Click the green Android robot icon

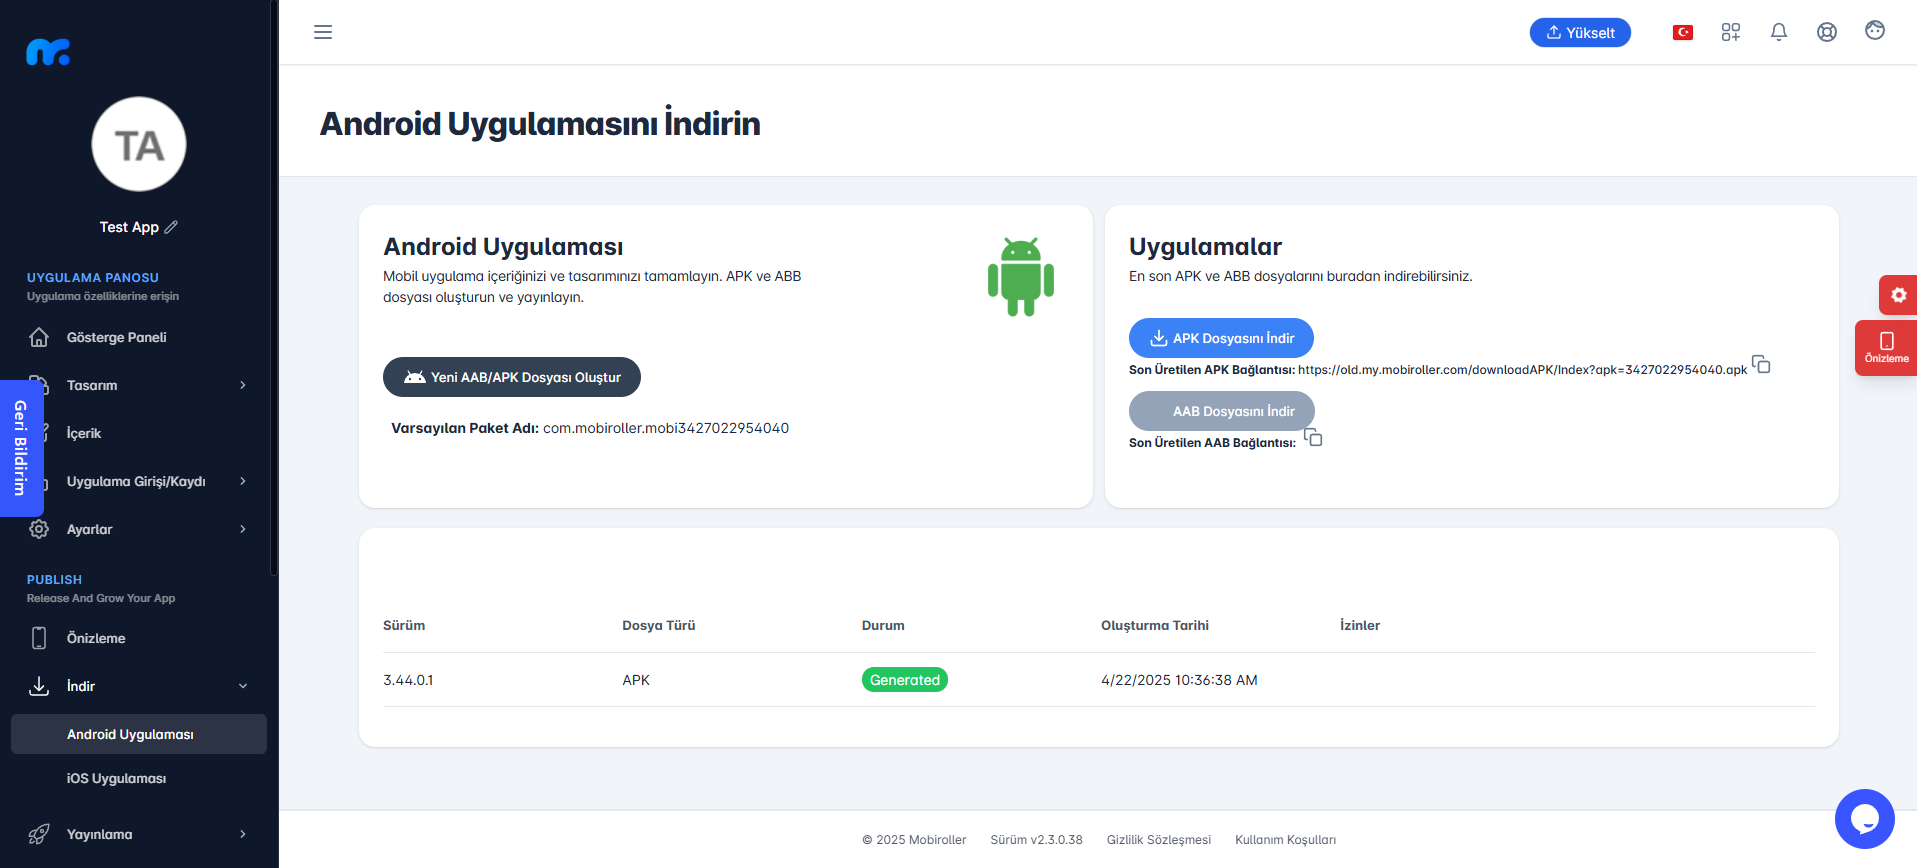(x=1021, y=277)
